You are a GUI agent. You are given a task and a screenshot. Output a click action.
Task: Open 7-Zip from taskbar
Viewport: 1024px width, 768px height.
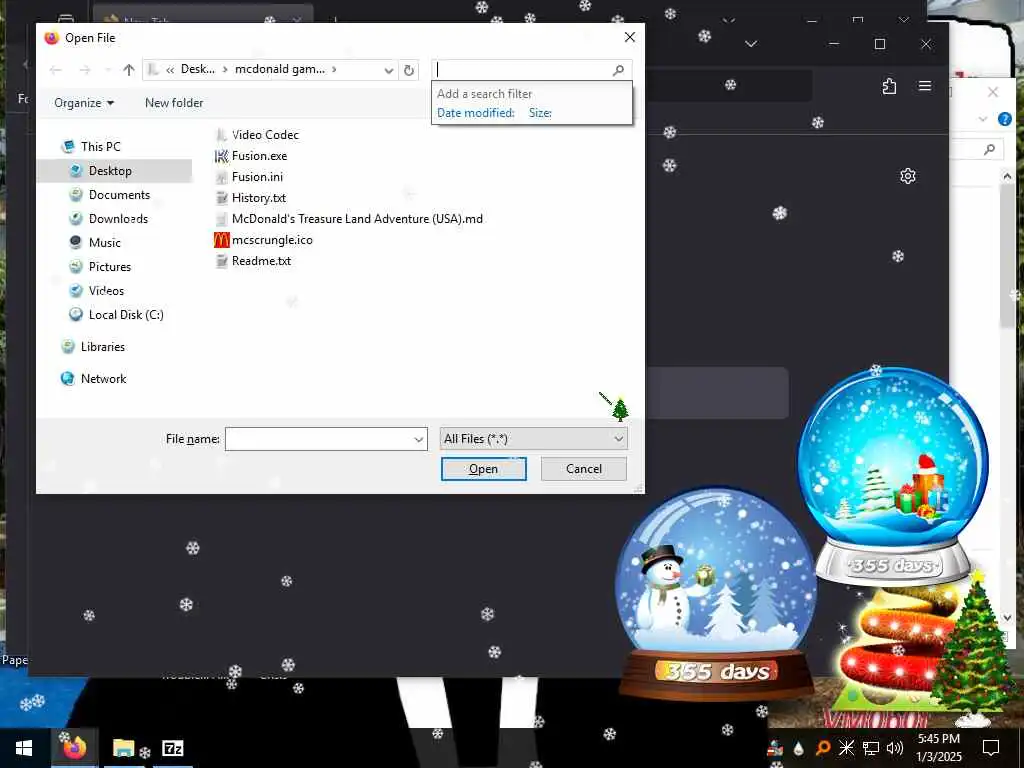pos(172,748)
